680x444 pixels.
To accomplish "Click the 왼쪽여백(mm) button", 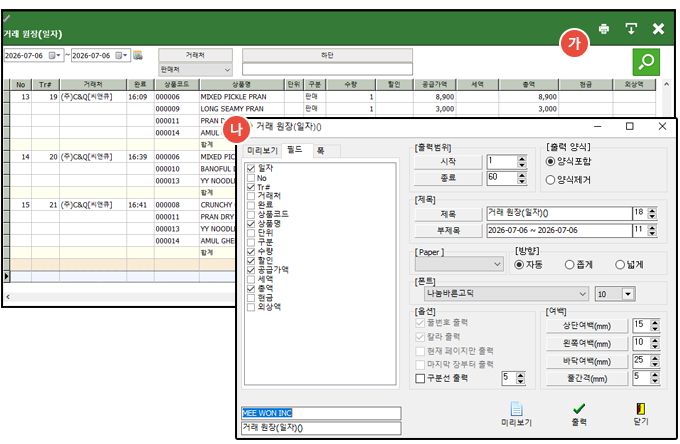I will coord(587,344).
